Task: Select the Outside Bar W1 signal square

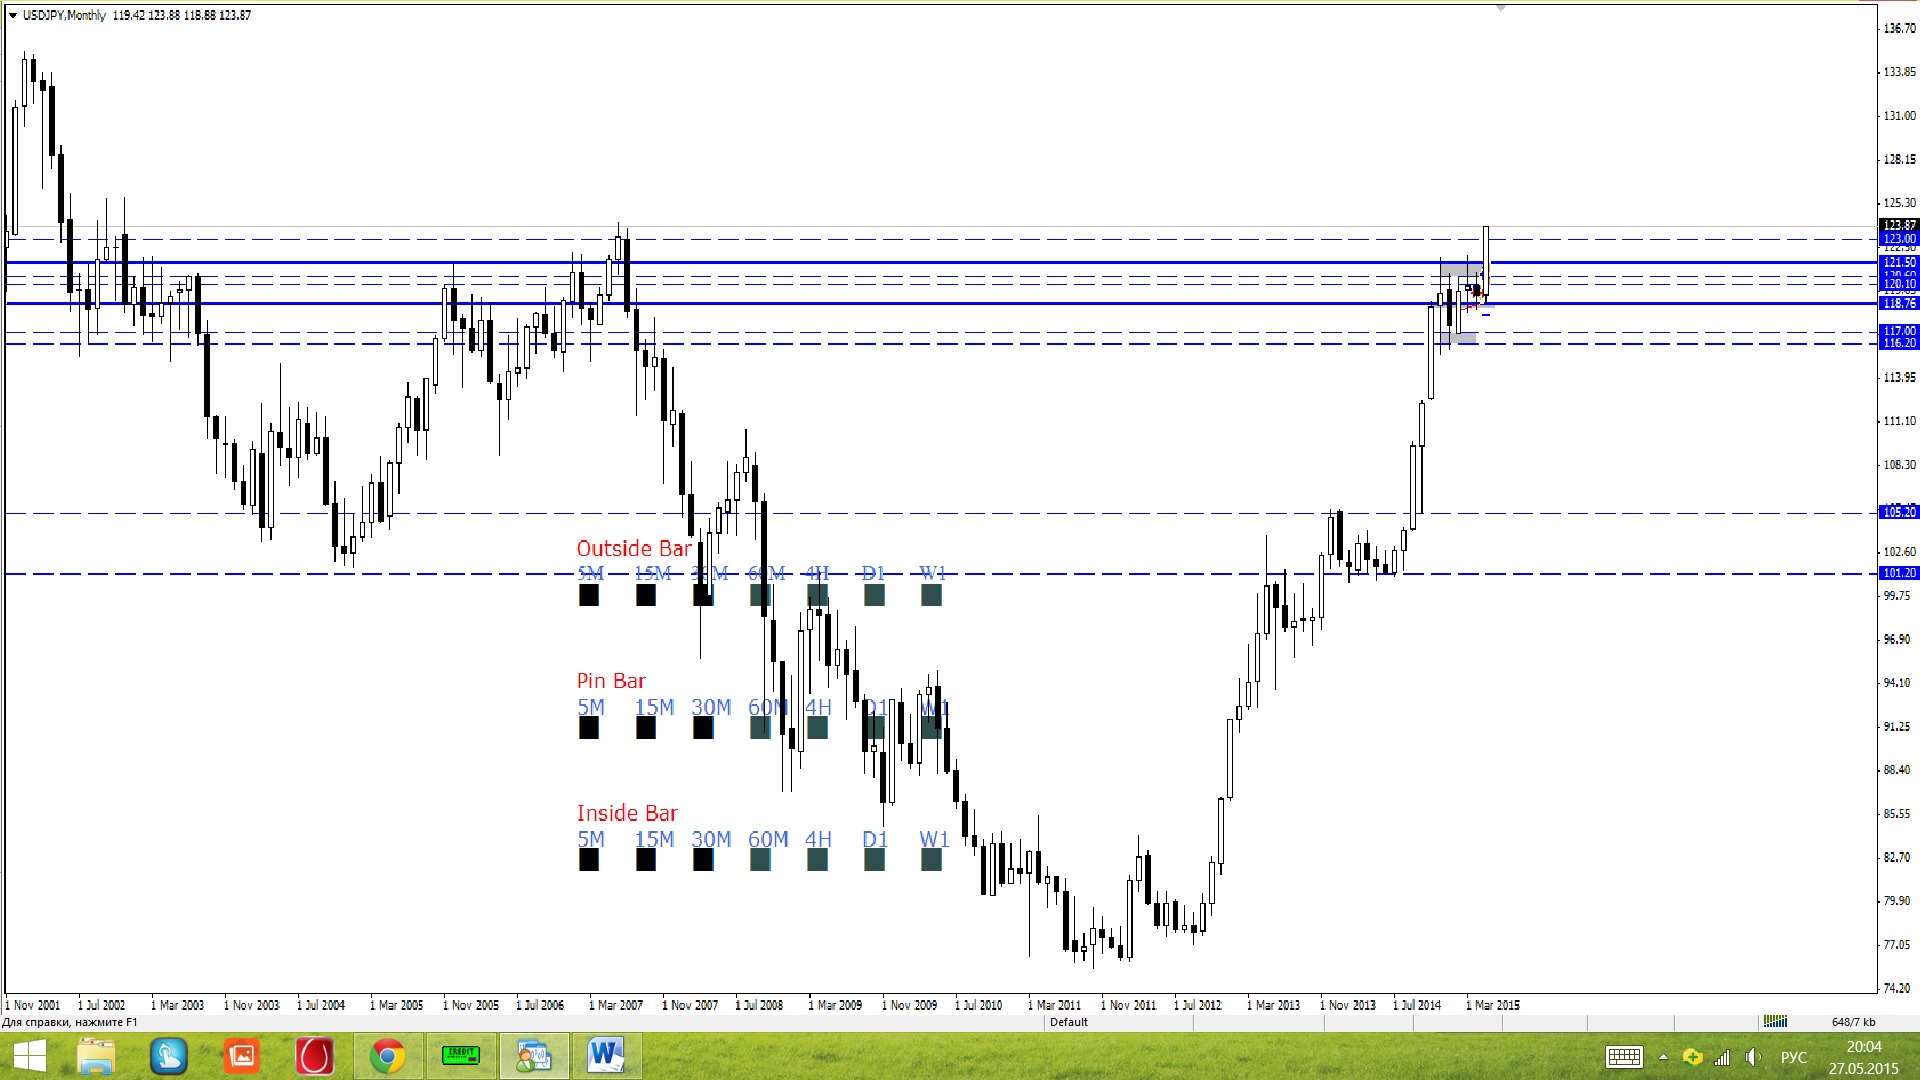Action: pos(931,595)
